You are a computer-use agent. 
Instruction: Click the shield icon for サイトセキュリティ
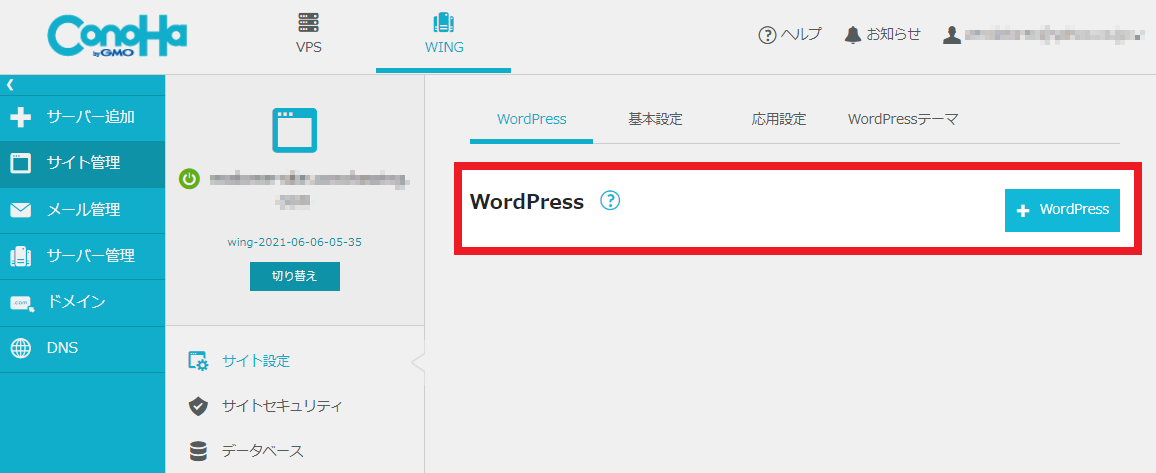click(x=198, y=406)
